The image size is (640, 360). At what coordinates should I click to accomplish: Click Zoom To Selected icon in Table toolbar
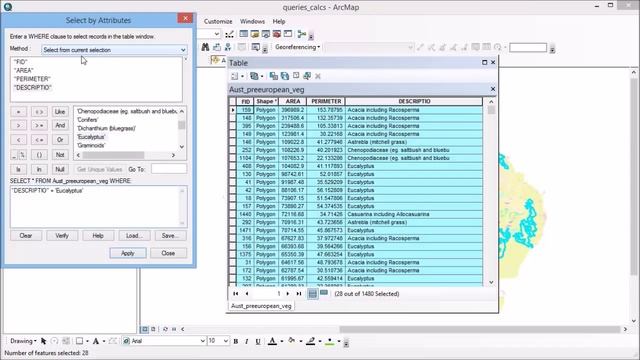[307, 76]
